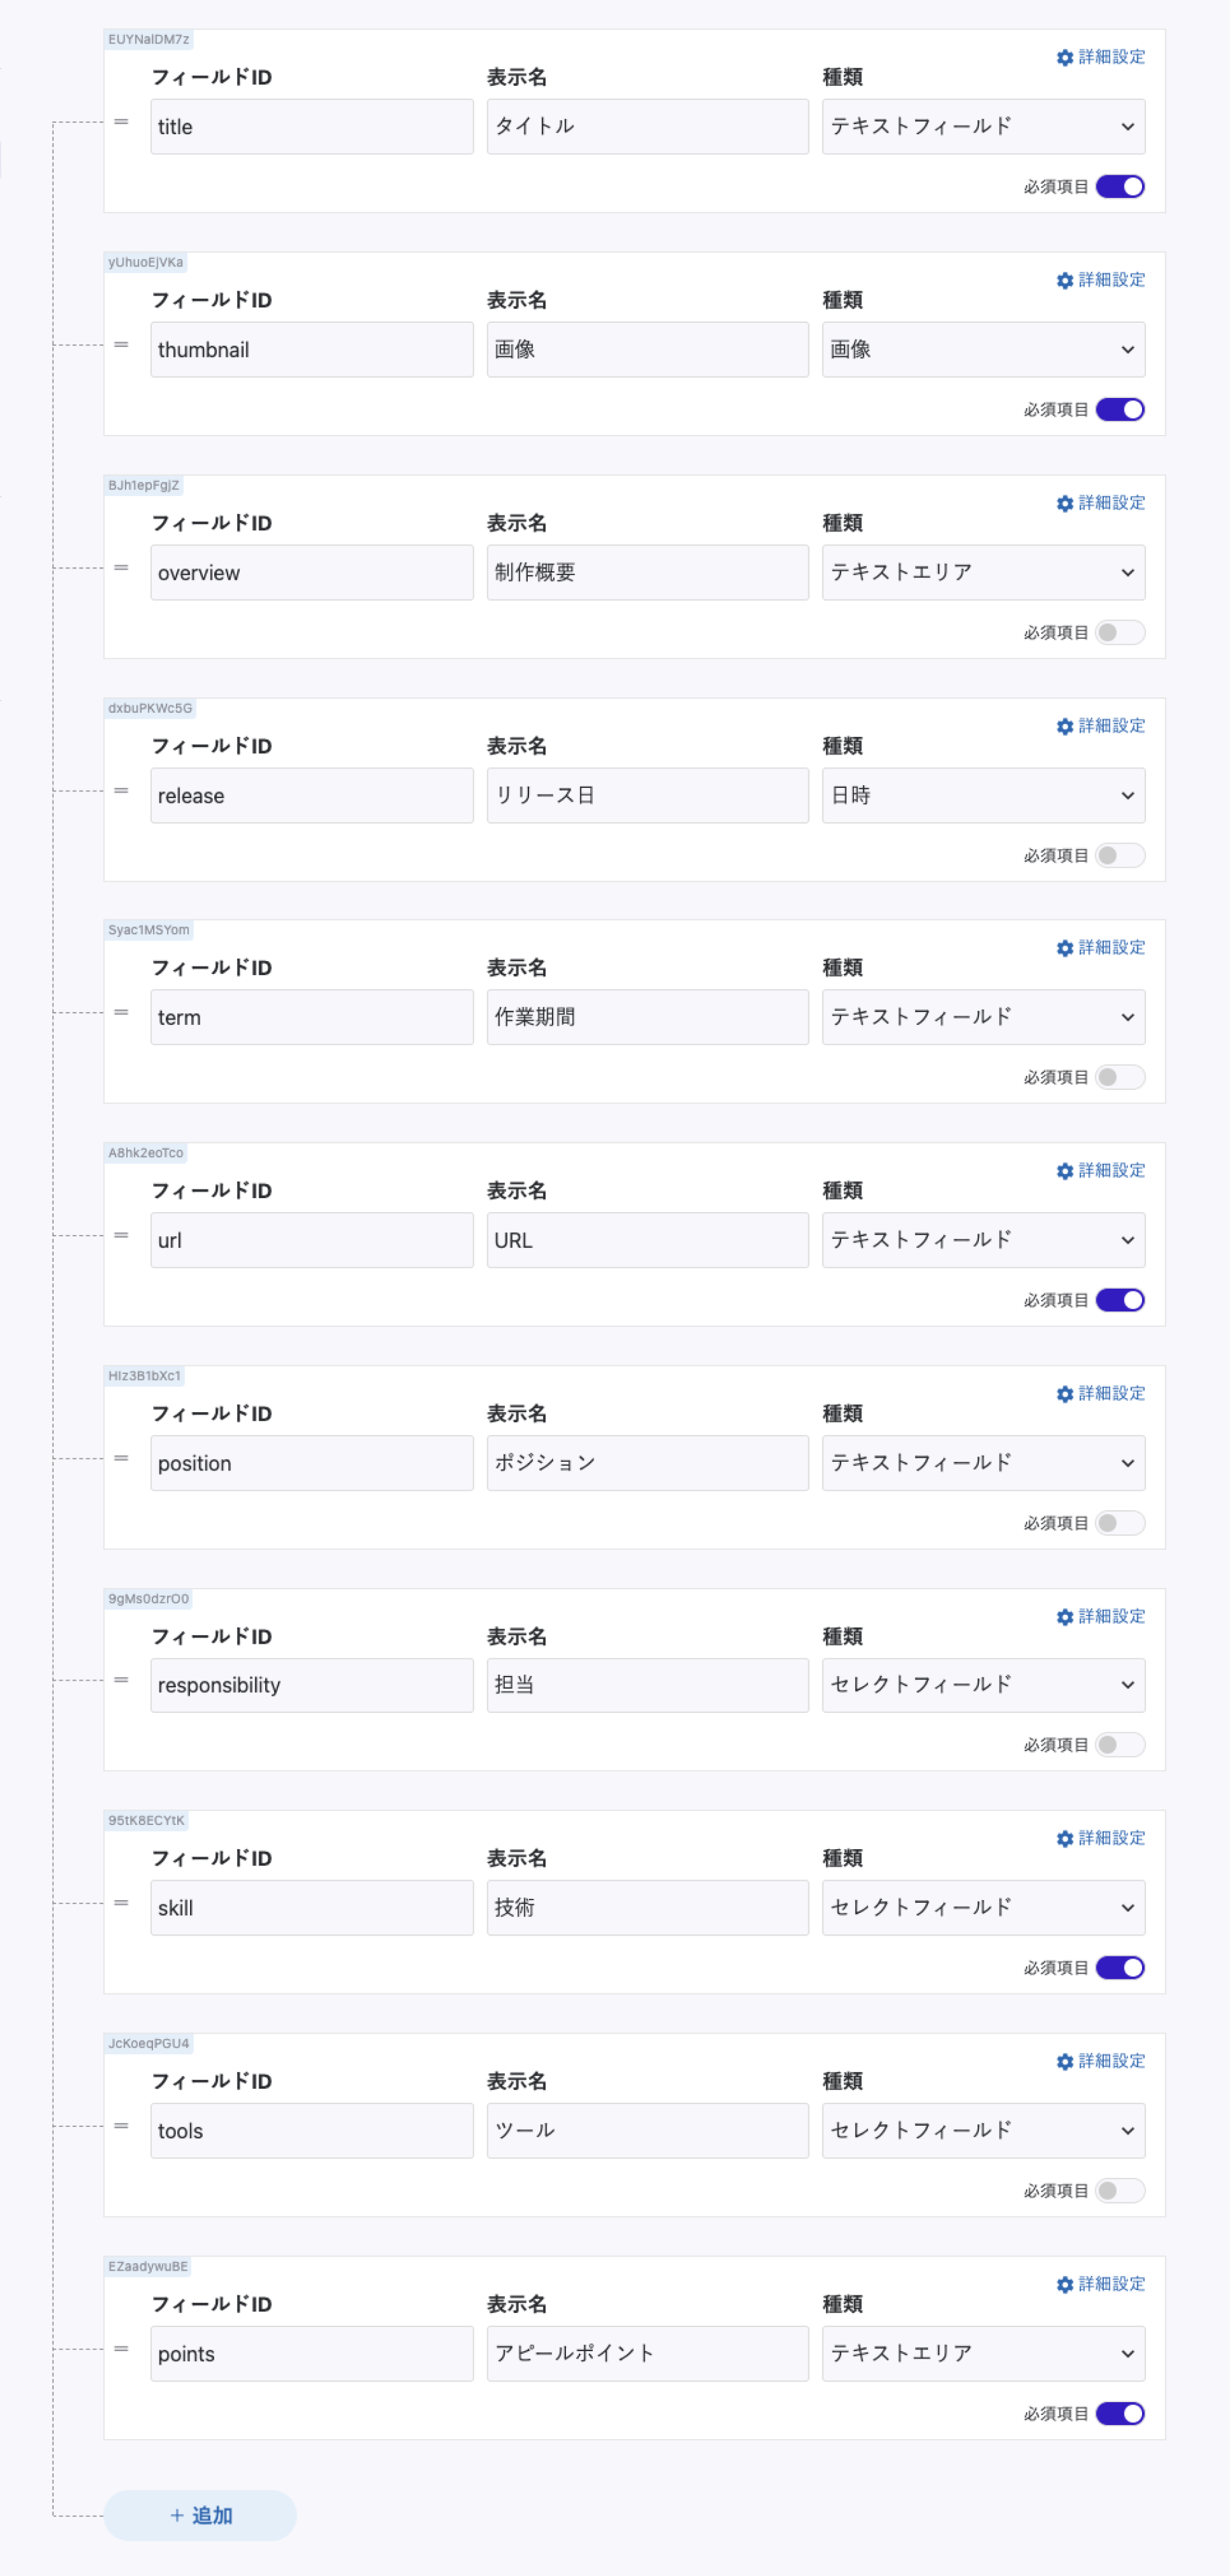Open gear settings for url field
The width and height of the screenshot is (1230, 2576).
[x=1064, y=1170]
